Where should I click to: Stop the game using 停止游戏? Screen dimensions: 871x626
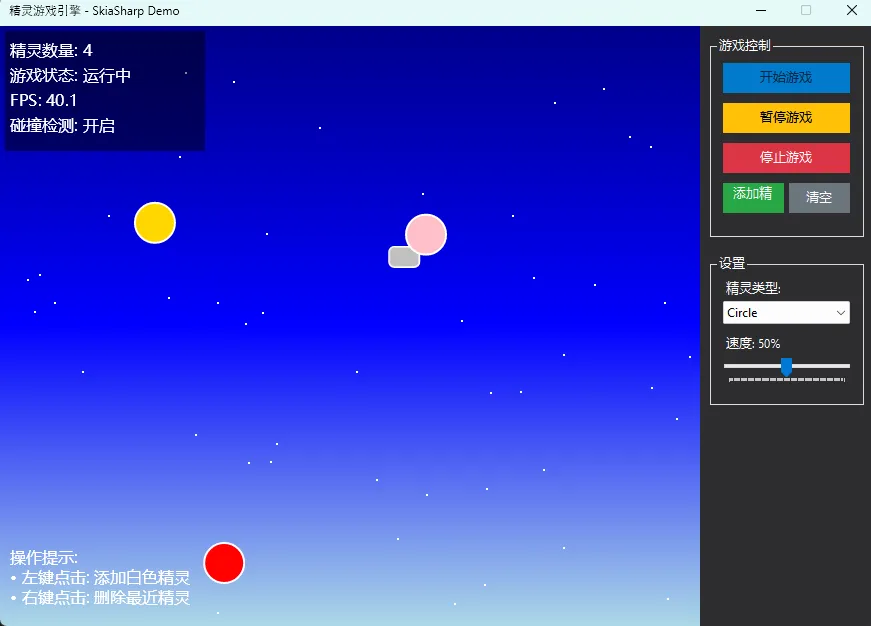786,157
